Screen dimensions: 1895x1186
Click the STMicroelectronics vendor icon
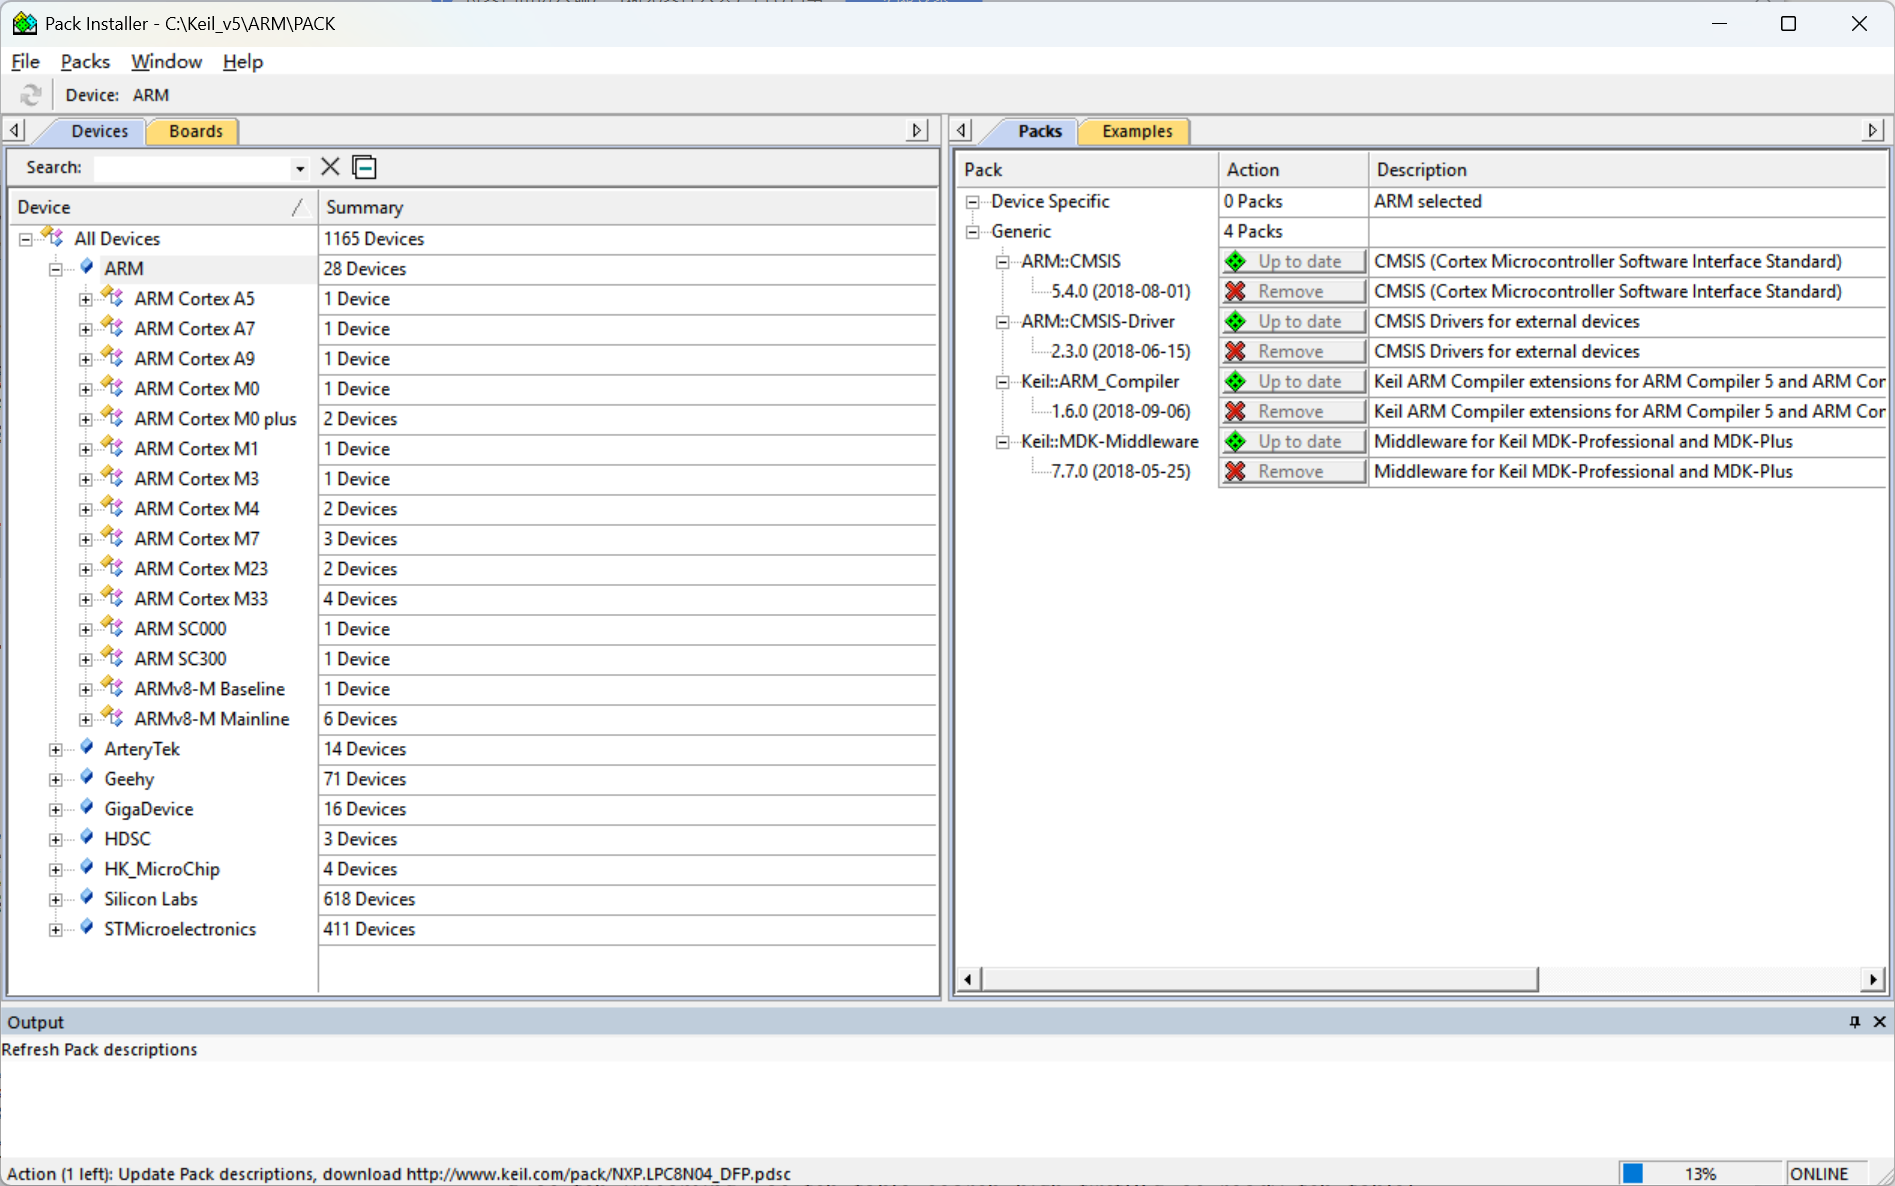[87, 928]
